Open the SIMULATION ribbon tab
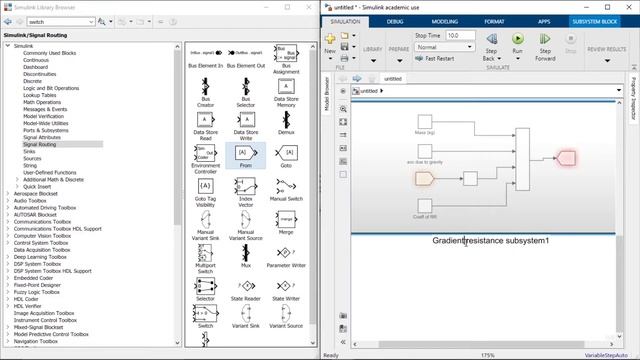Image resolution: width=640 pixels, height=360 pixels. 345,22
